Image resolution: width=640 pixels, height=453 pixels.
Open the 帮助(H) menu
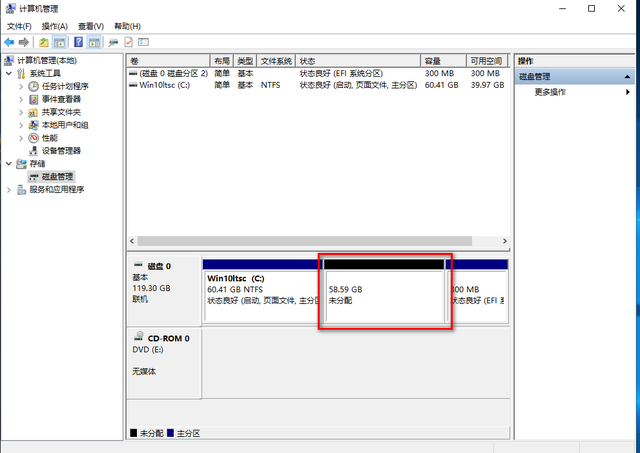127,26
